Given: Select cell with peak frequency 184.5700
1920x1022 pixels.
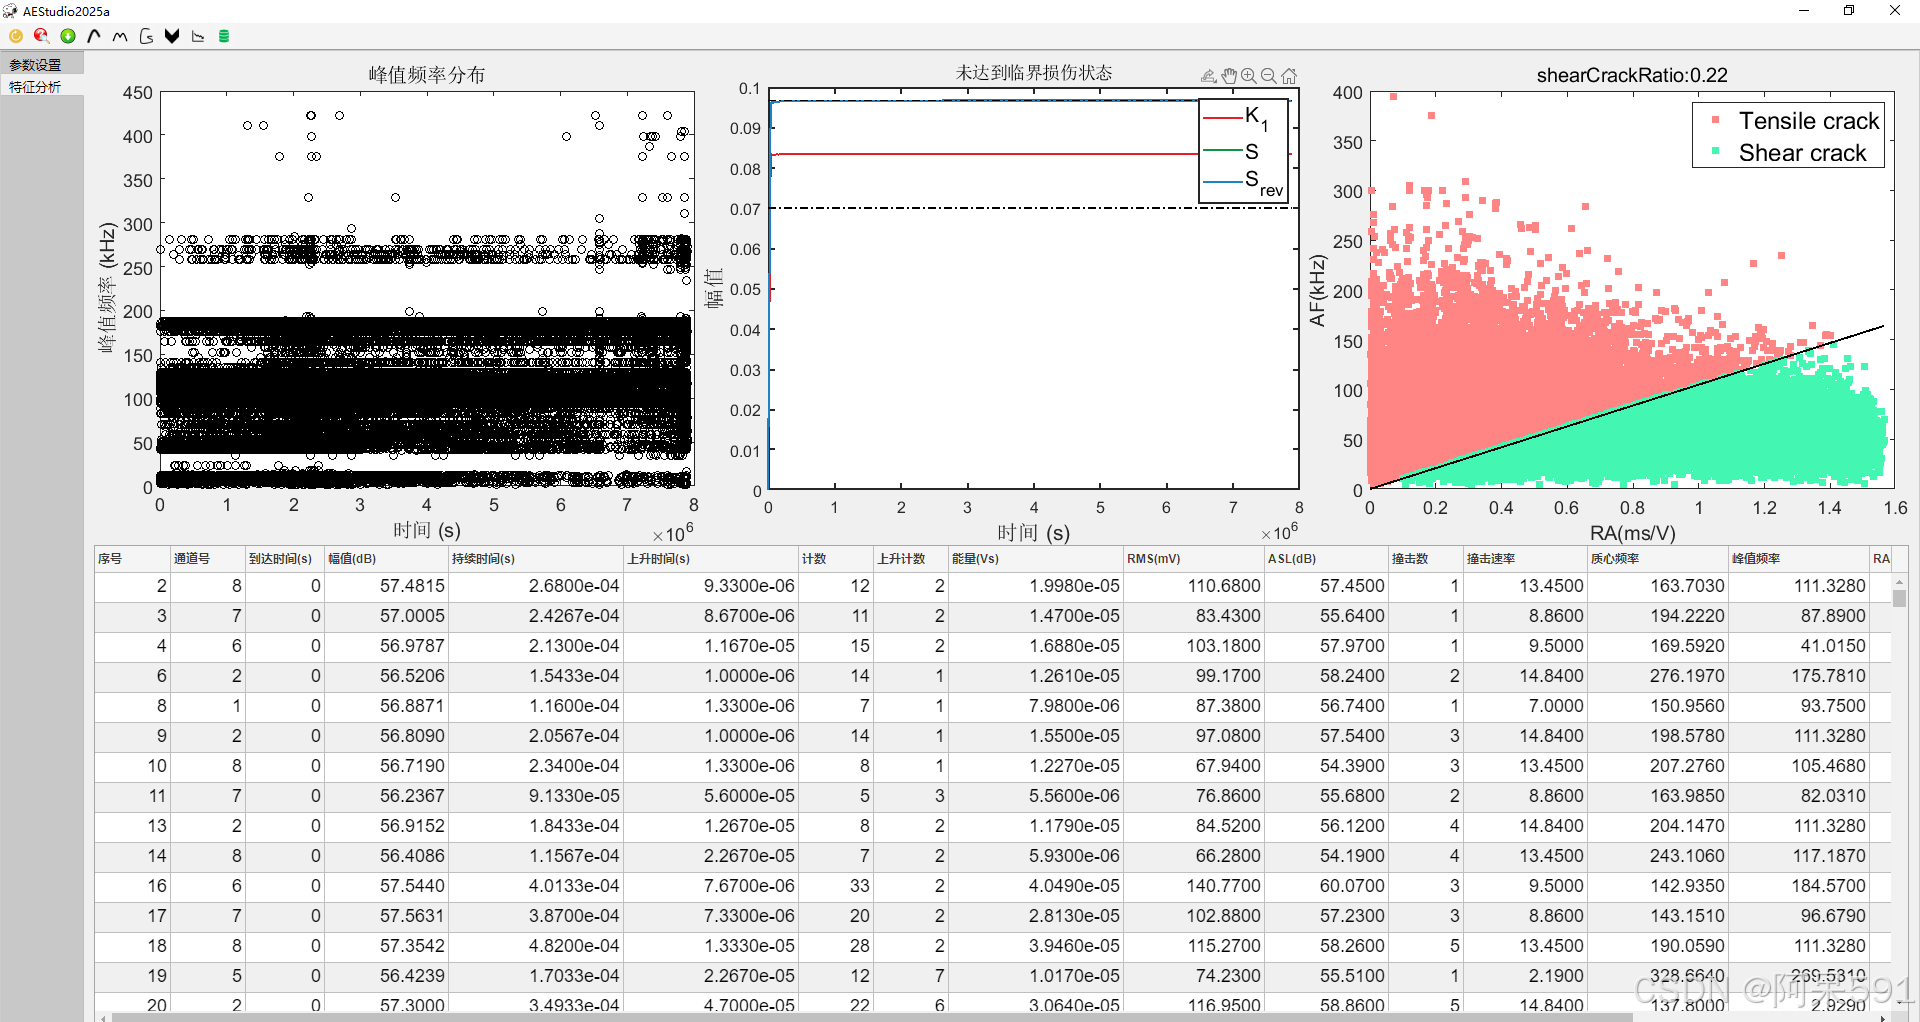Looking at the screenshot, I should (x=1799, y=886).
